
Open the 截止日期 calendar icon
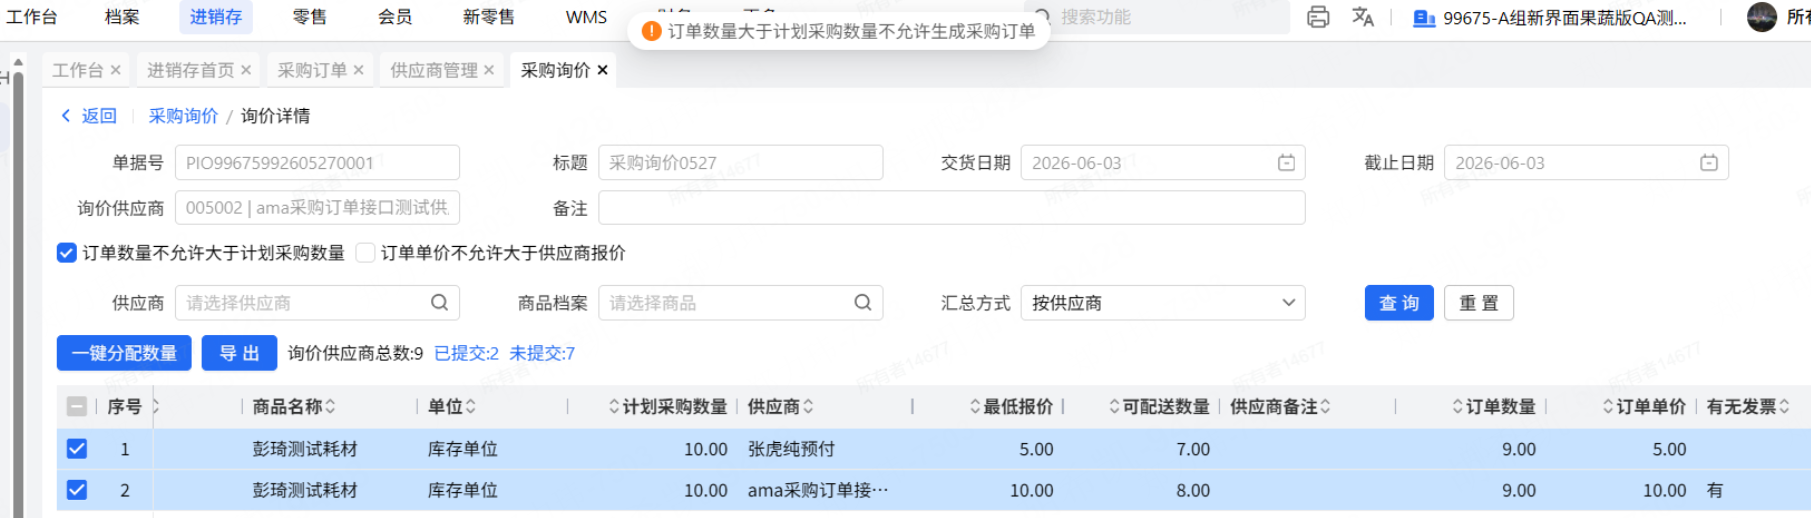(x=1709, y=162)
